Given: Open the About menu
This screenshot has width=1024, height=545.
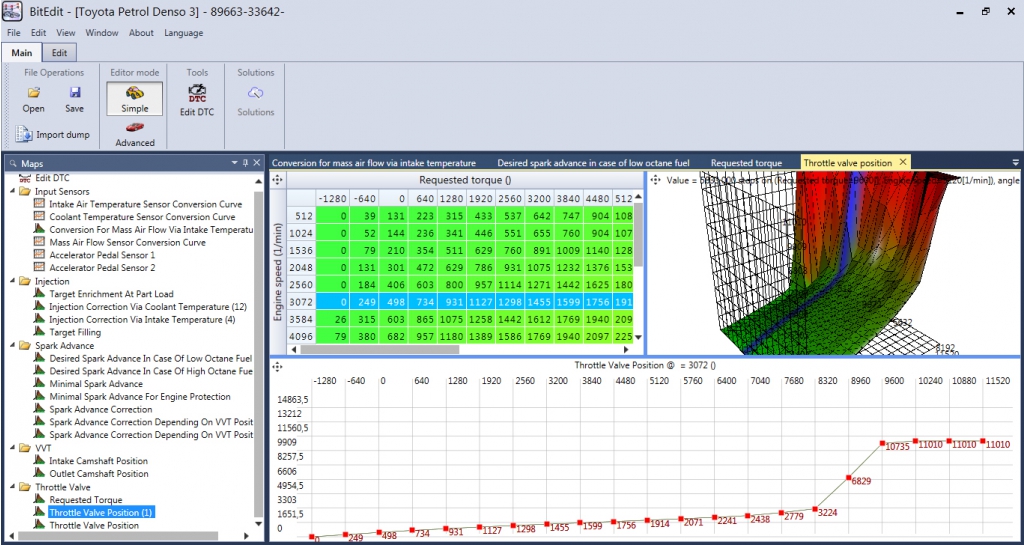Looking at the screenshot, I should (141, 33).
